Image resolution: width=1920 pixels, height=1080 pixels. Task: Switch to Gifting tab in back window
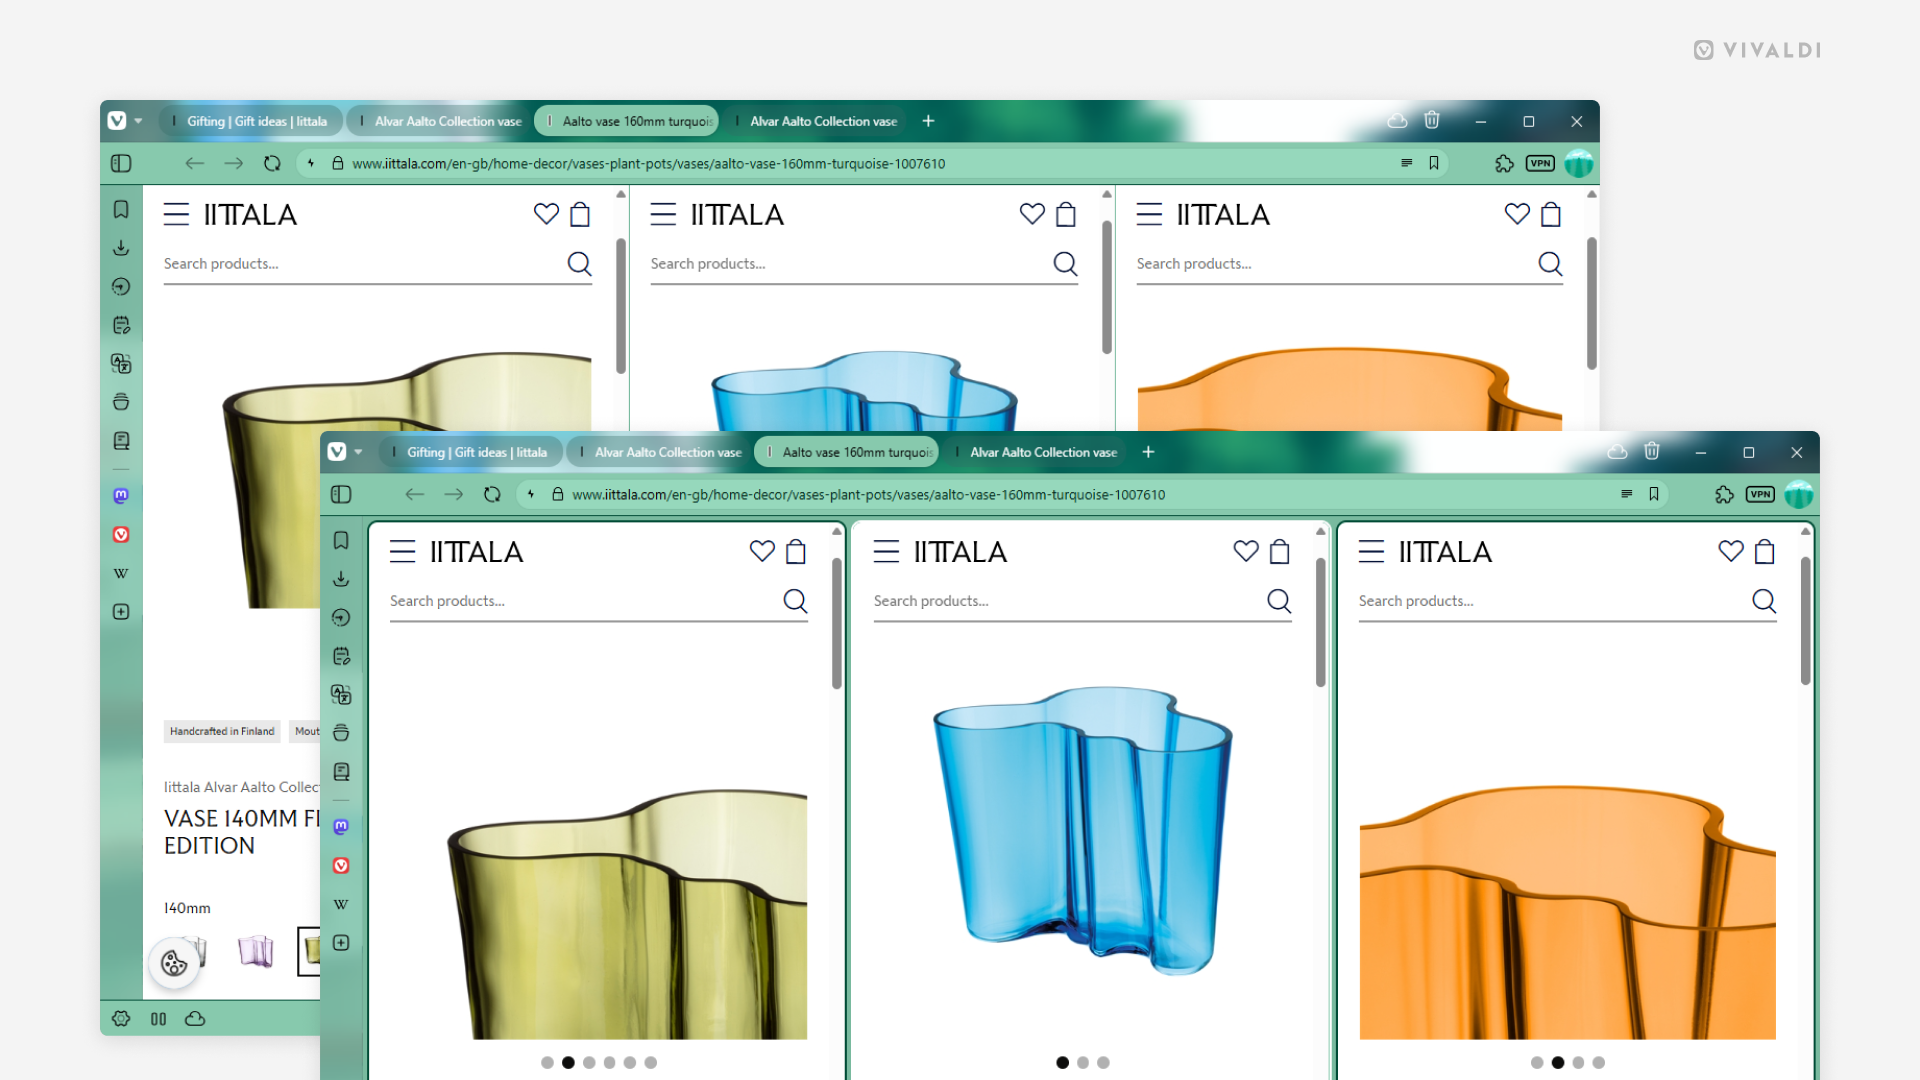250,121
